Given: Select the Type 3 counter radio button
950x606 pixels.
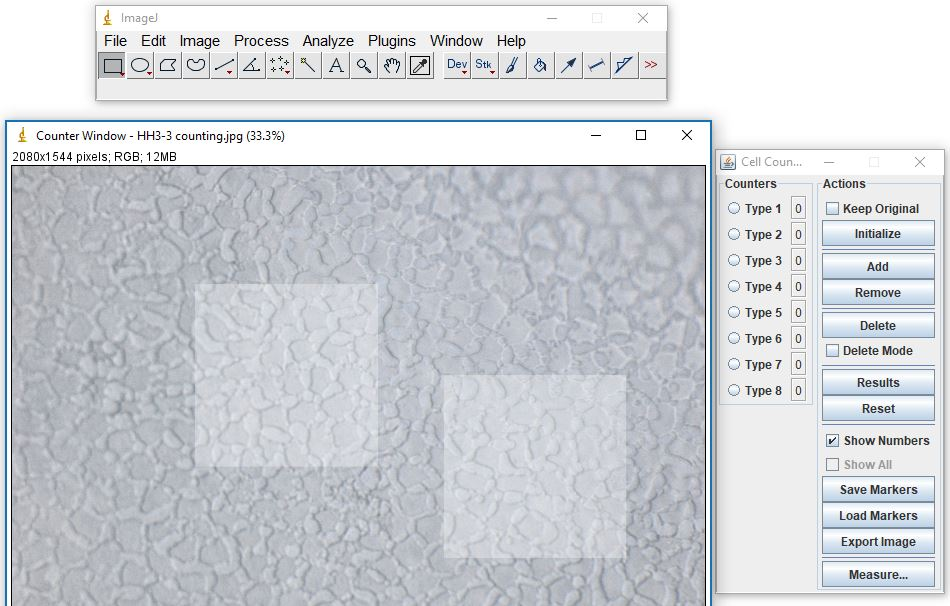Looking at the screenshot, I should tap(735, 261).
